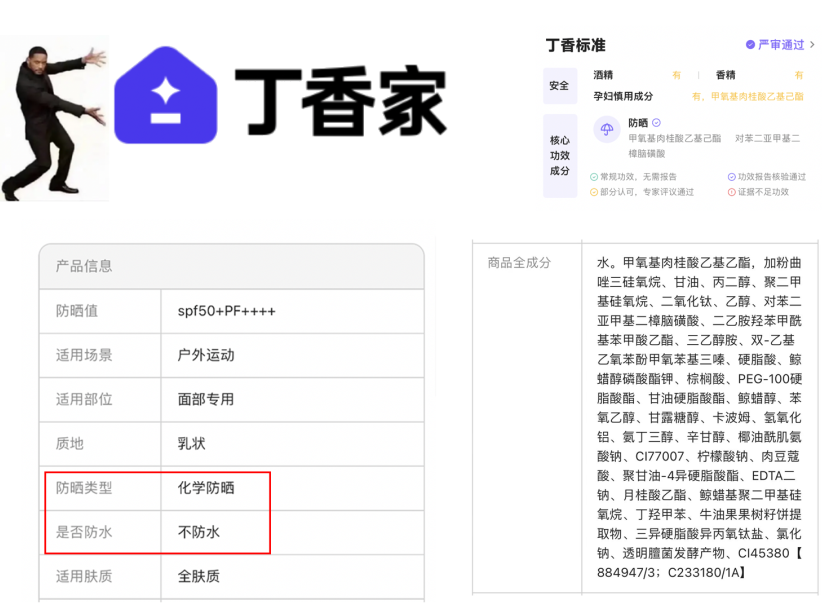Click the purple icon beside 功效报告核验通过
Screen dimensions: 826x609
coord(732,177)
